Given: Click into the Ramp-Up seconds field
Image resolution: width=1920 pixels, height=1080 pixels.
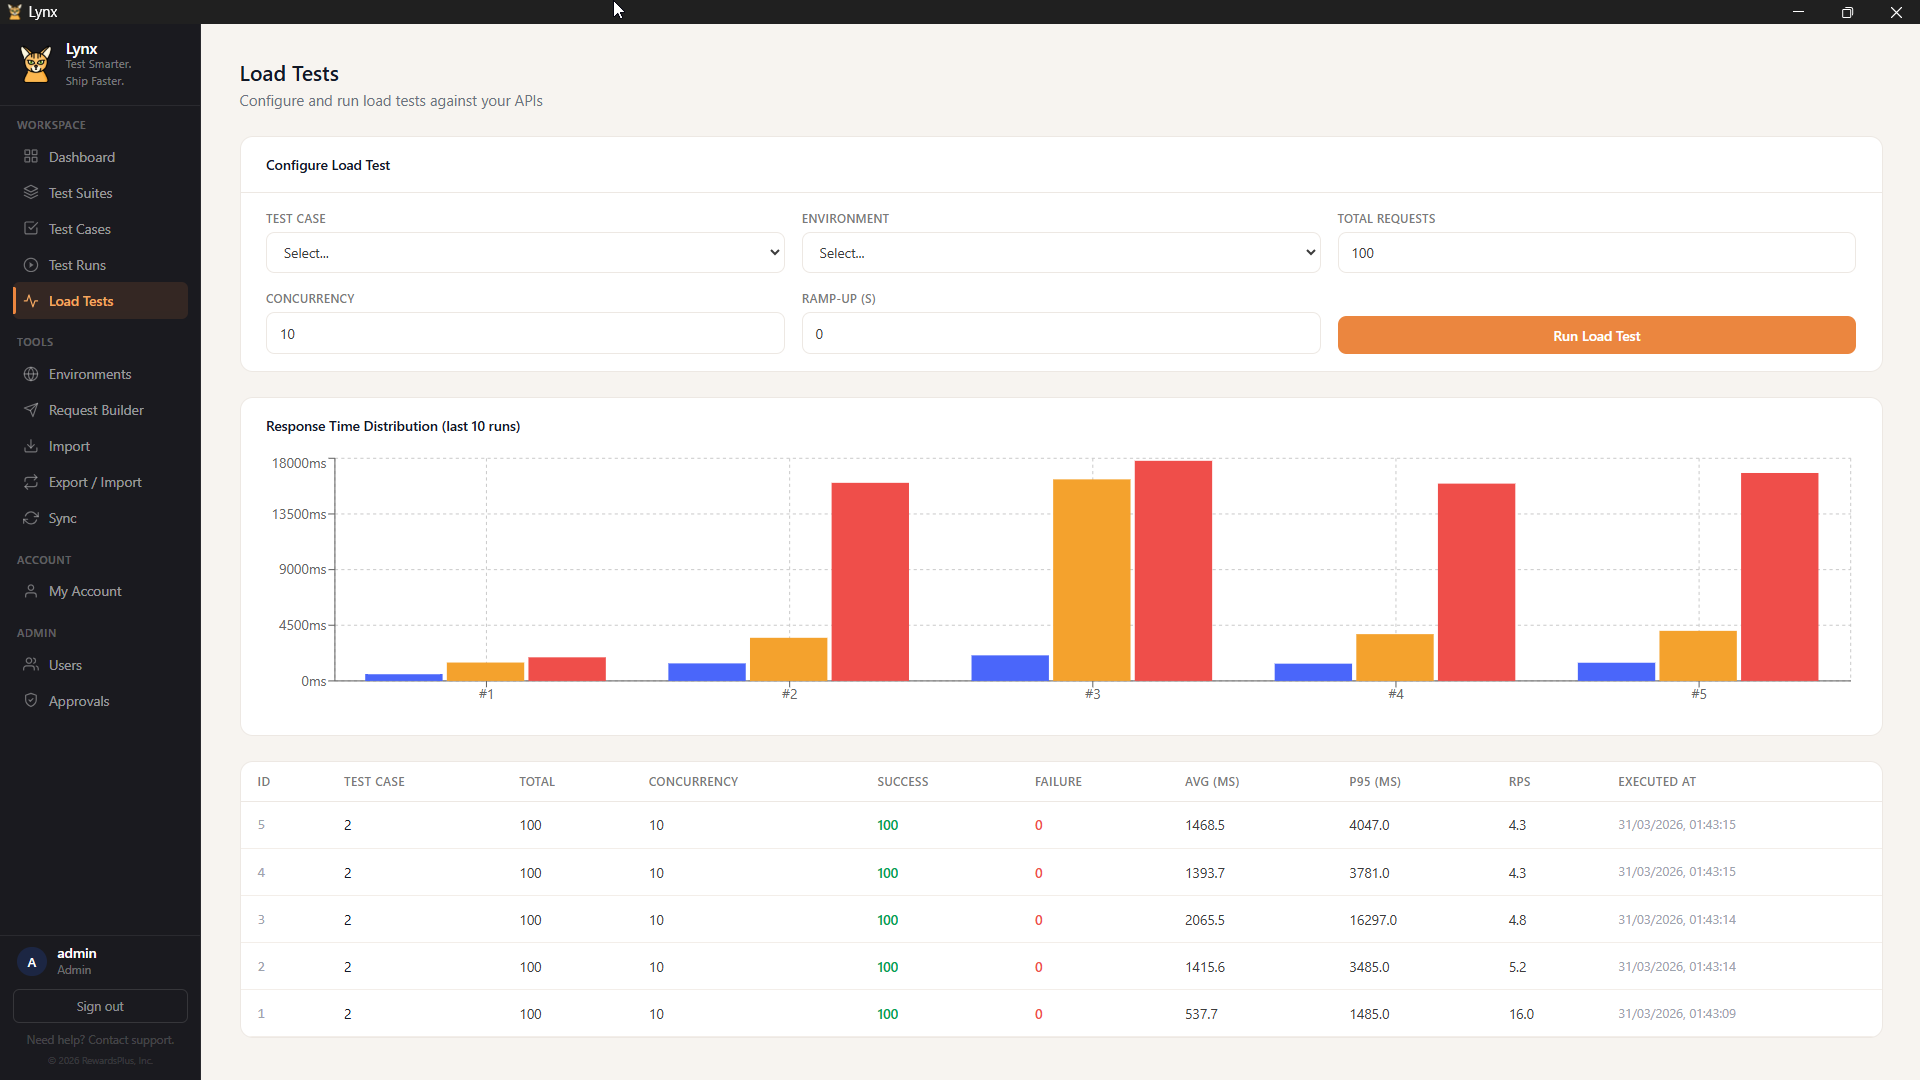Looking at the screenshot, I should pos(1060,334).
